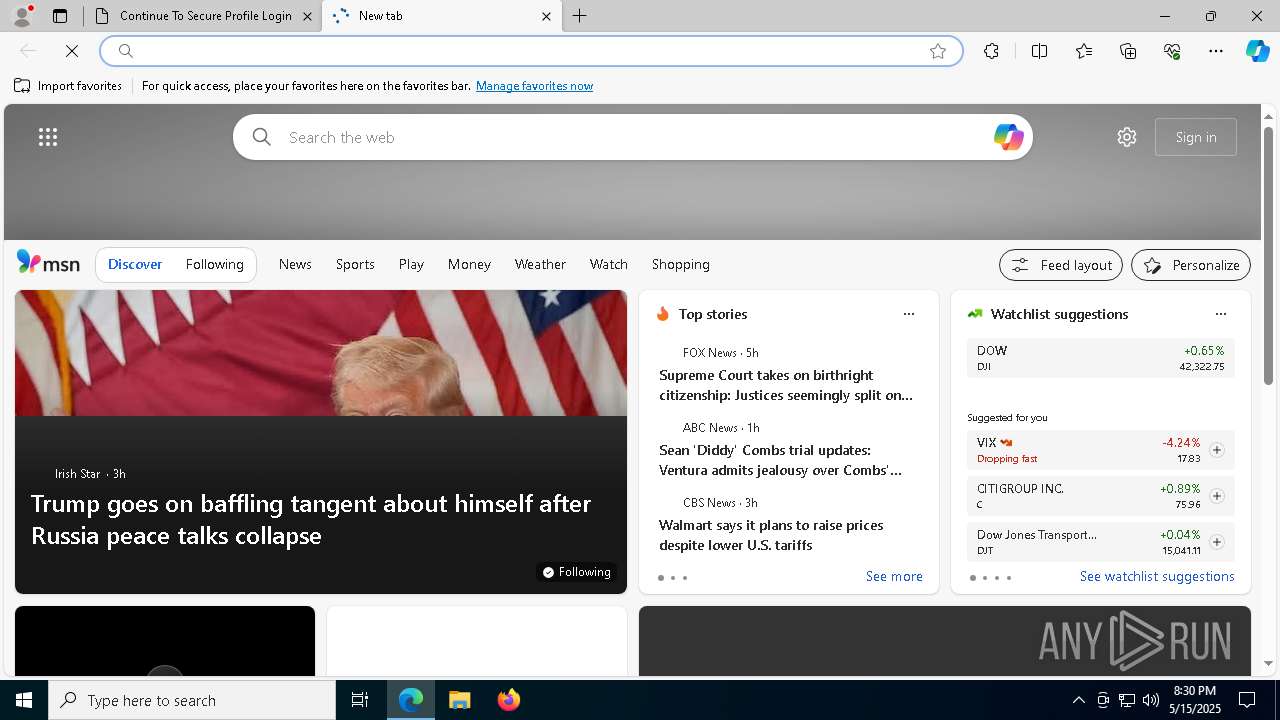1280x720 pixels.
Task: Open Collections icon
Action: 1128,51
